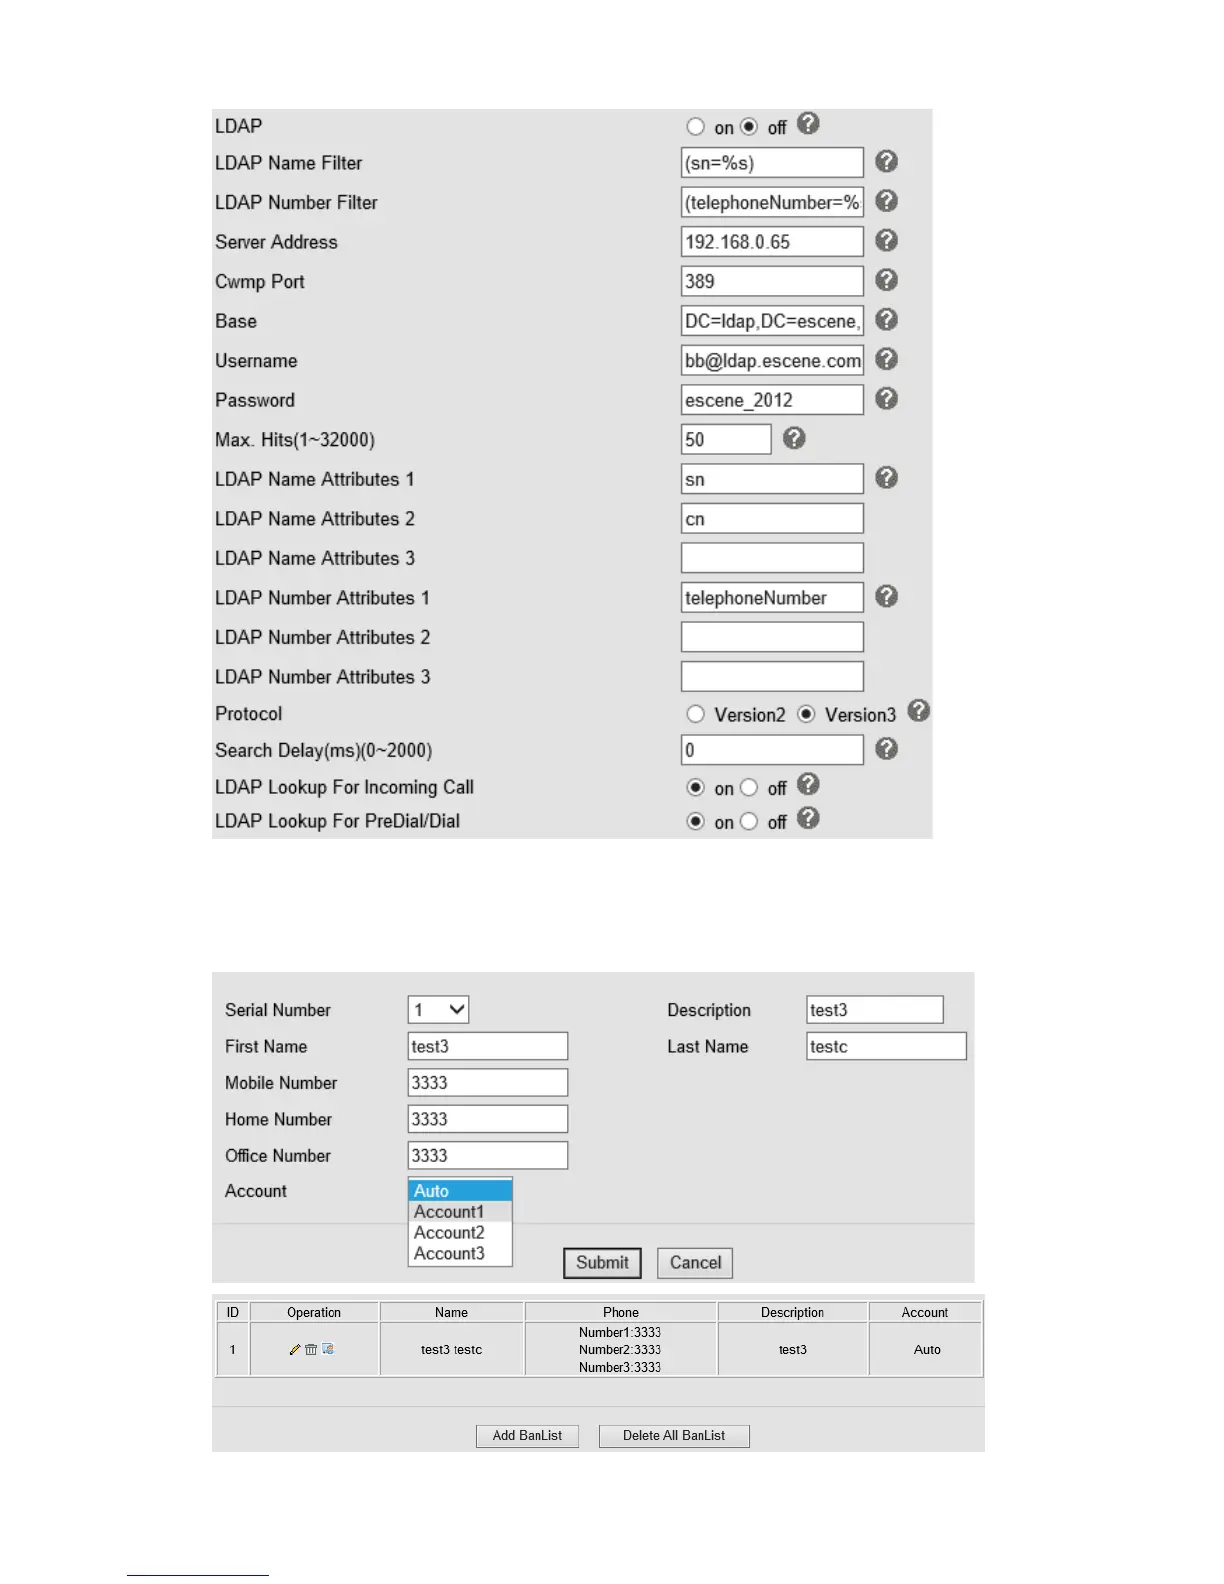Screen dimensions: 1224x1584
Task: Click Delete All BanList
Action: tap(674, 1436)
